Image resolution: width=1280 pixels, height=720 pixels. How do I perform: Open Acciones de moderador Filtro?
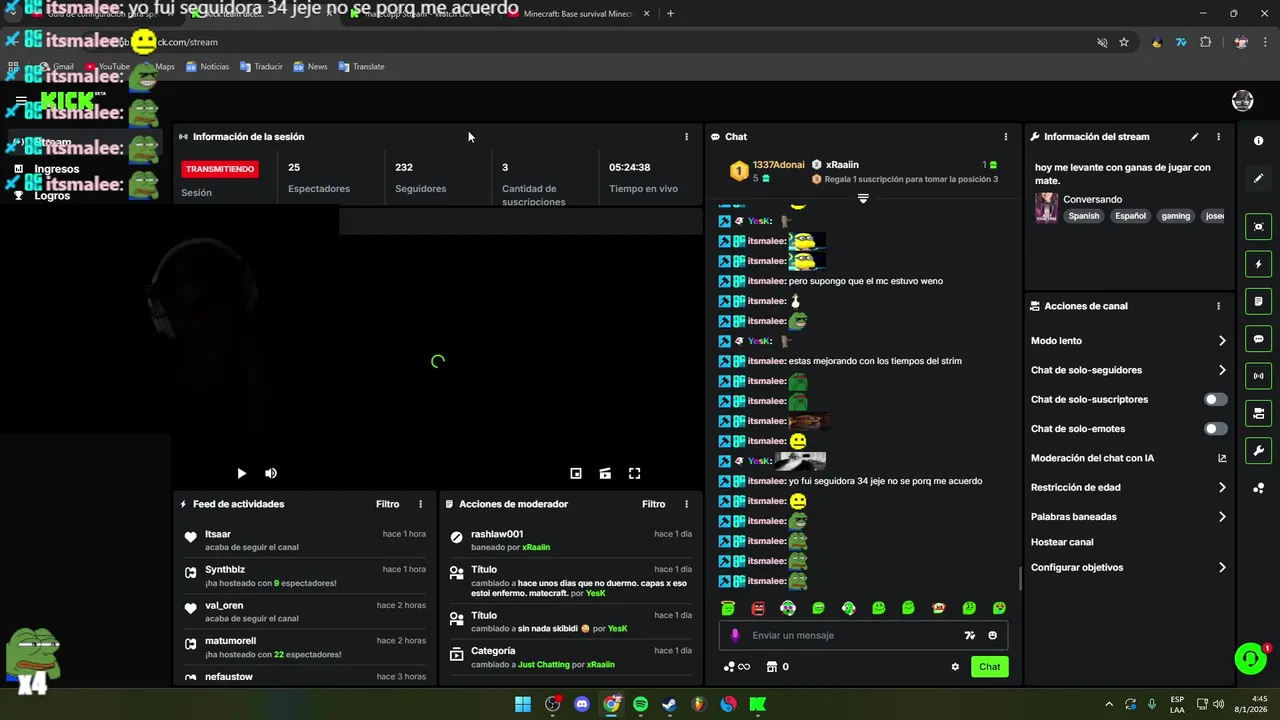[x=653, y=504]
